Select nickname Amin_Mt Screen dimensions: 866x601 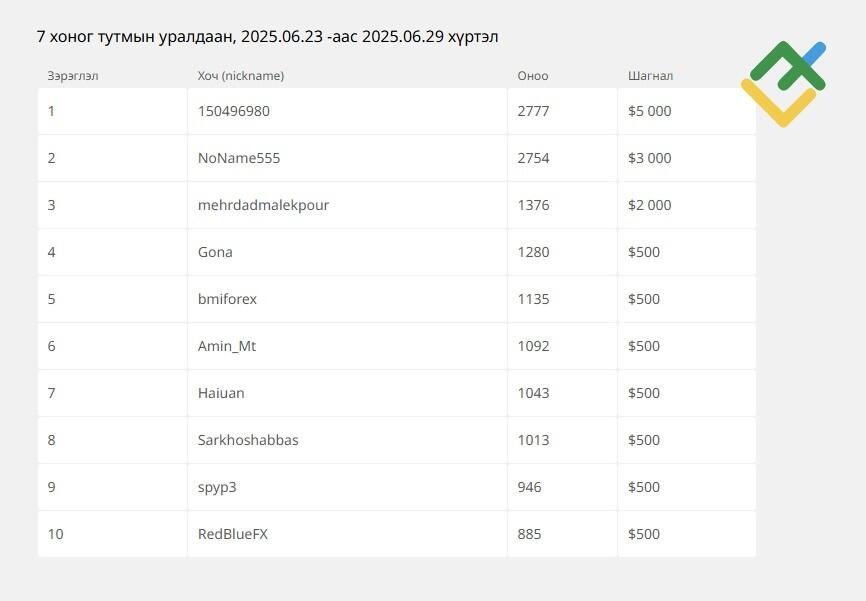pyautogui.click(x=226, y=346)
